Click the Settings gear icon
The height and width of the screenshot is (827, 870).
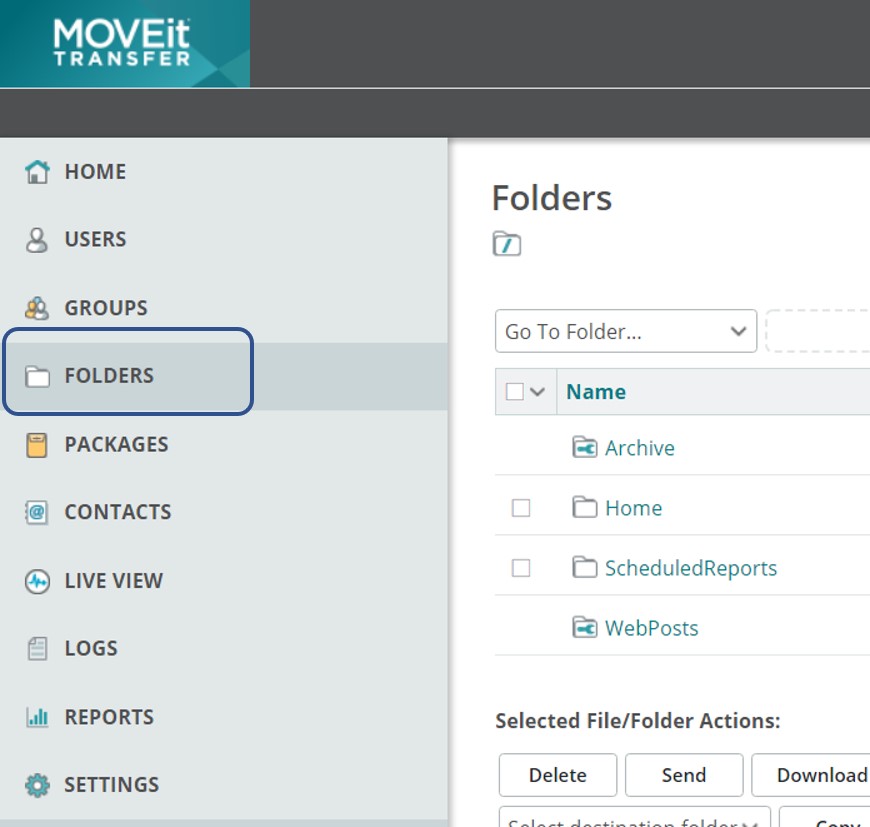pyautogui.click(x=37, y=785)
